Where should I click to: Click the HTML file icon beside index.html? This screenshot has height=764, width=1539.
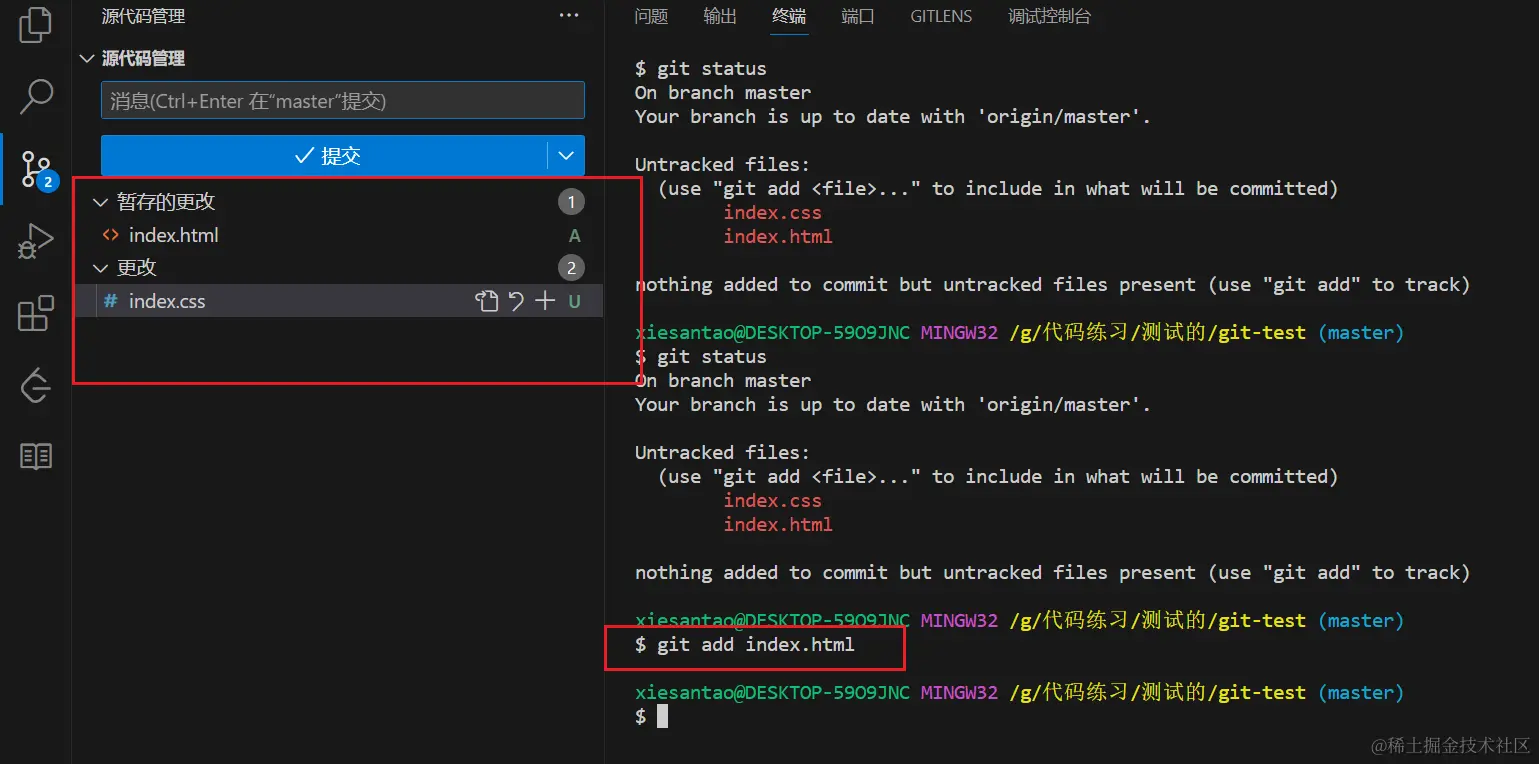111,235
